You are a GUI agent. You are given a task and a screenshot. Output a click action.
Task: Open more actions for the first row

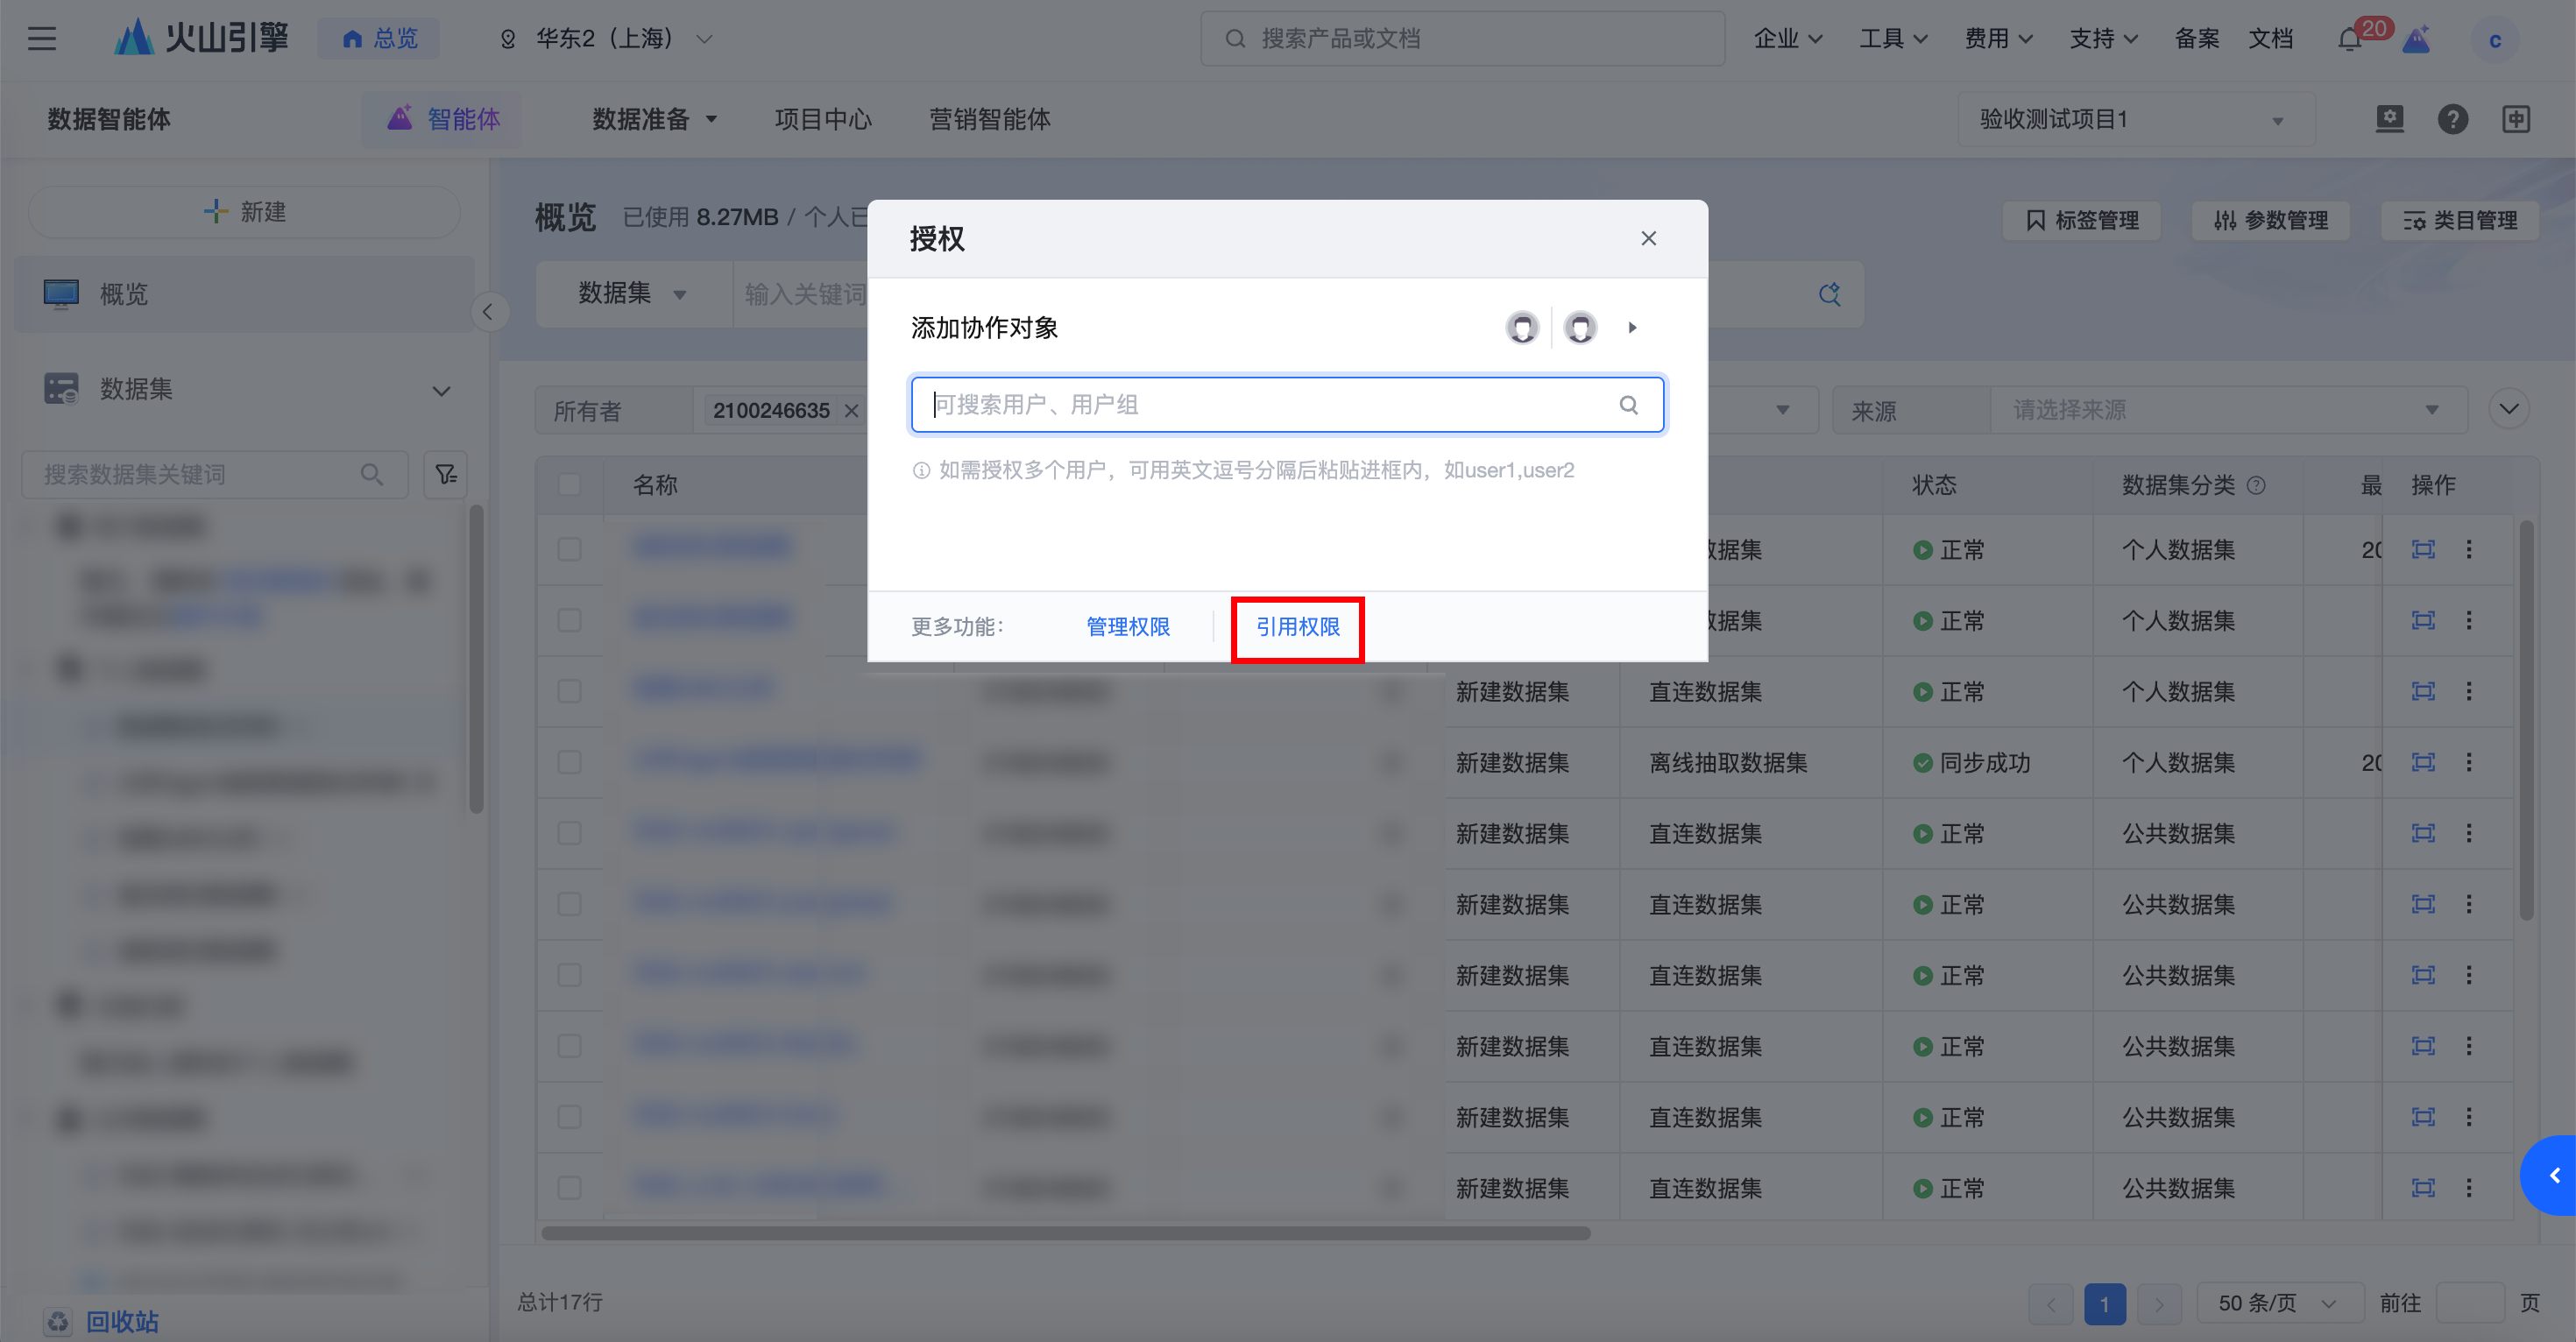2468,549
